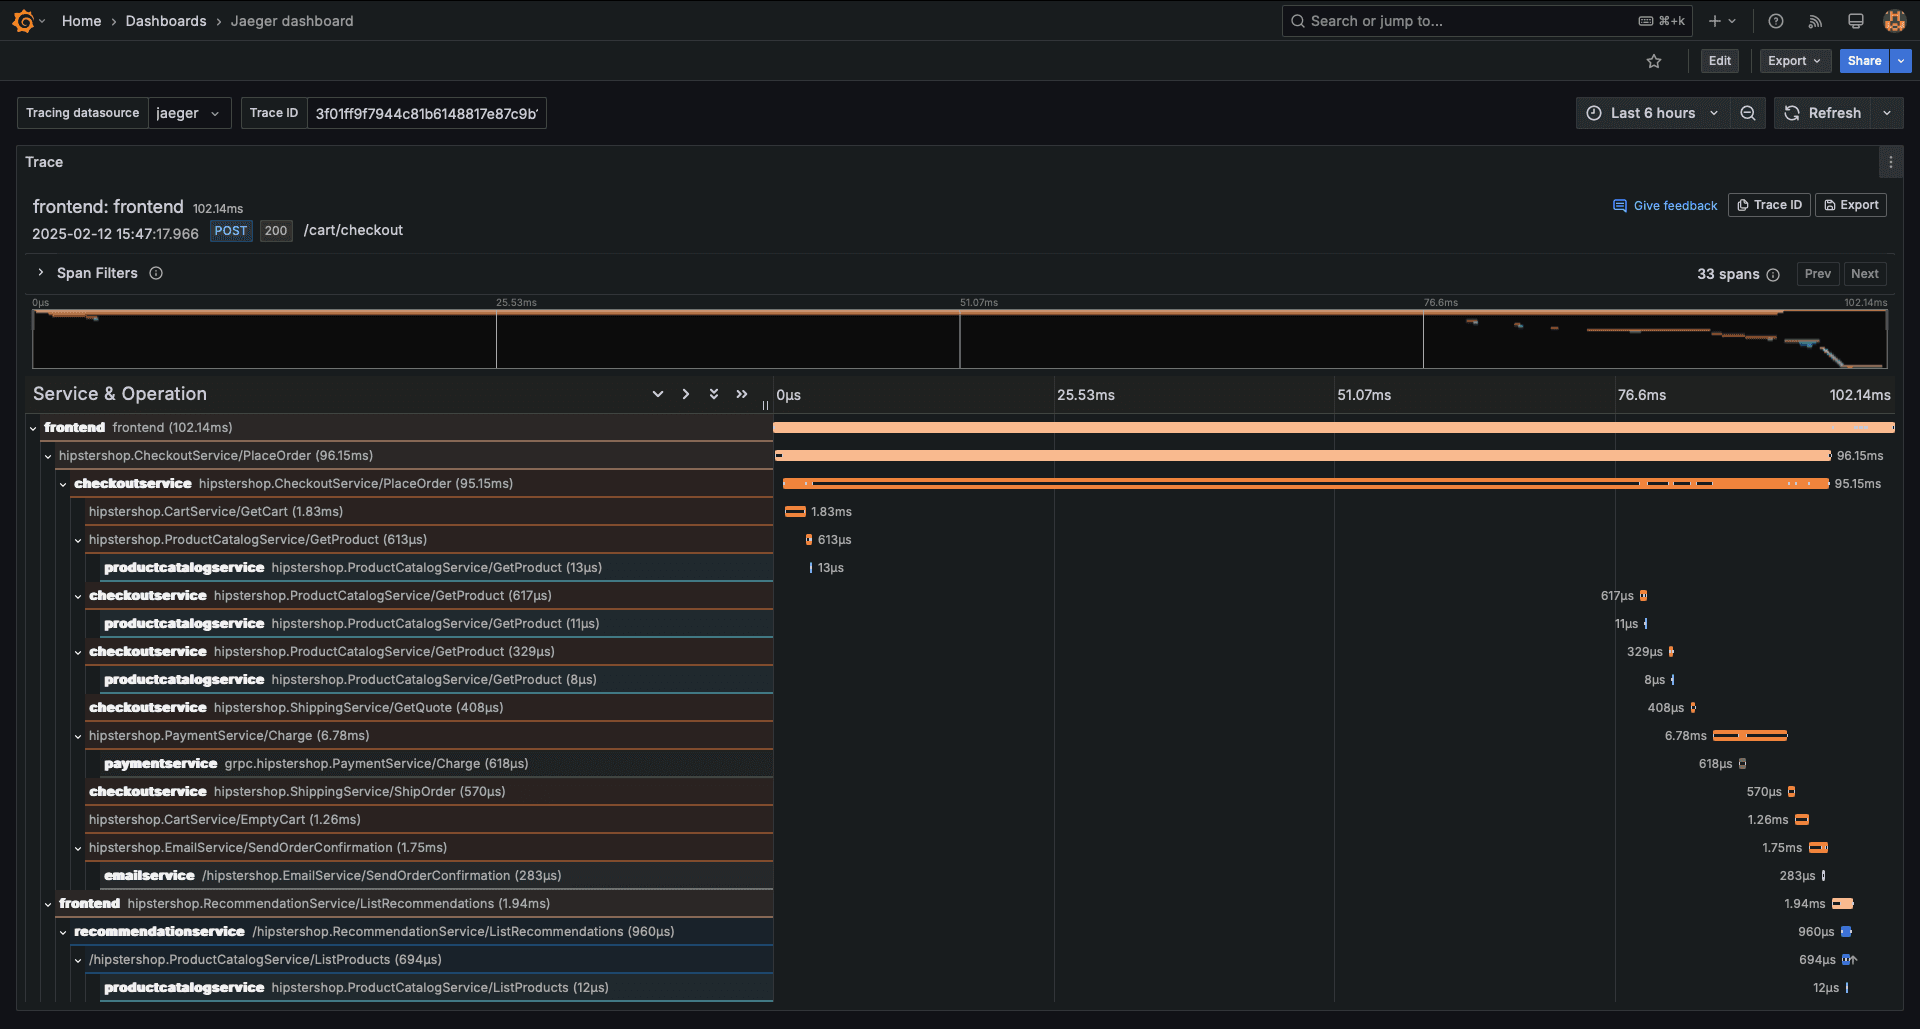Click the Trace panel title
1920x1029 pixels.
[x=44, y=162]
